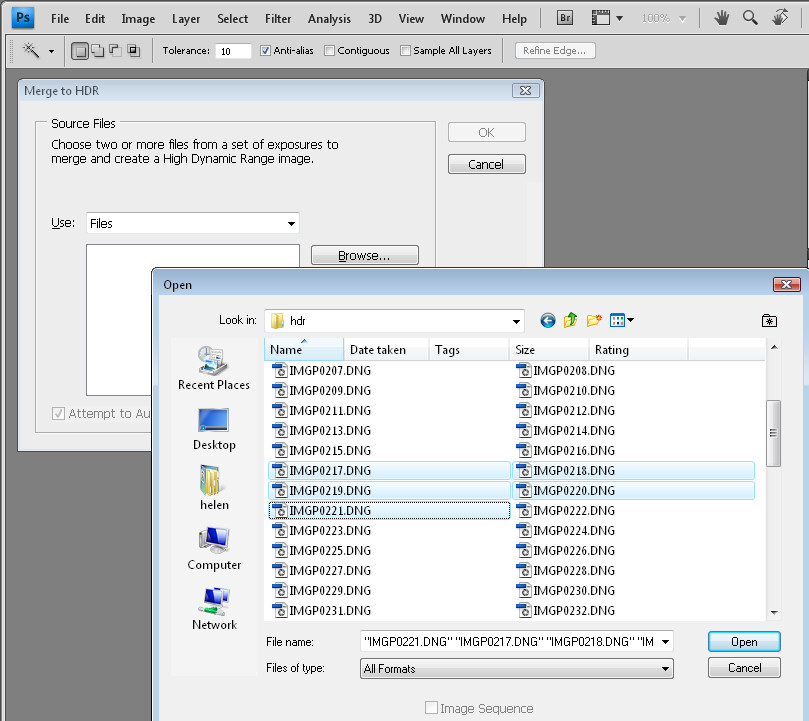Click Cancel in Merge to HDR dialog

(x=487, y=164)
